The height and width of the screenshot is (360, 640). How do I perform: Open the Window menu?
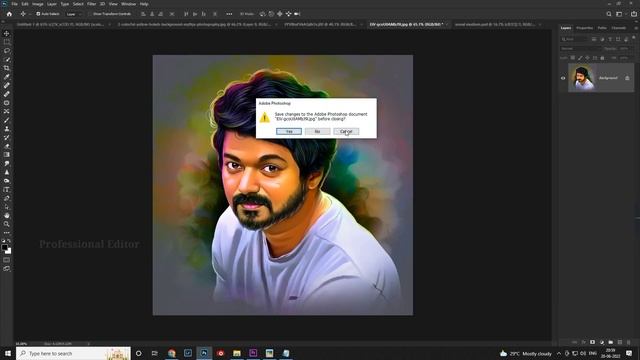click(128, 4)
